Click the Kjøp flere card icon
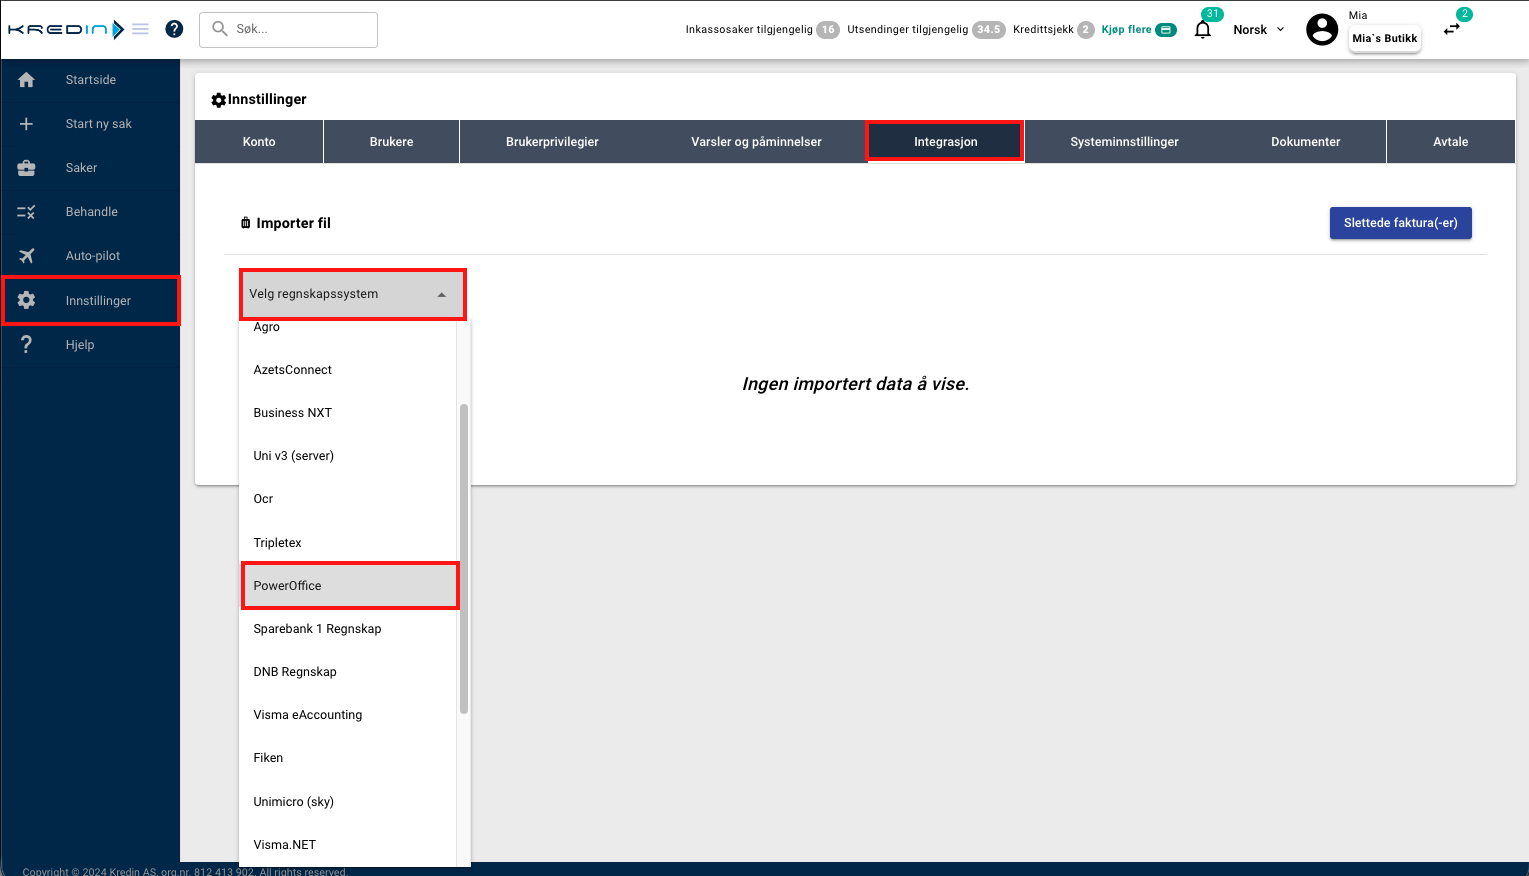This screenshot has width=1529, height=876. (1166, 30)
